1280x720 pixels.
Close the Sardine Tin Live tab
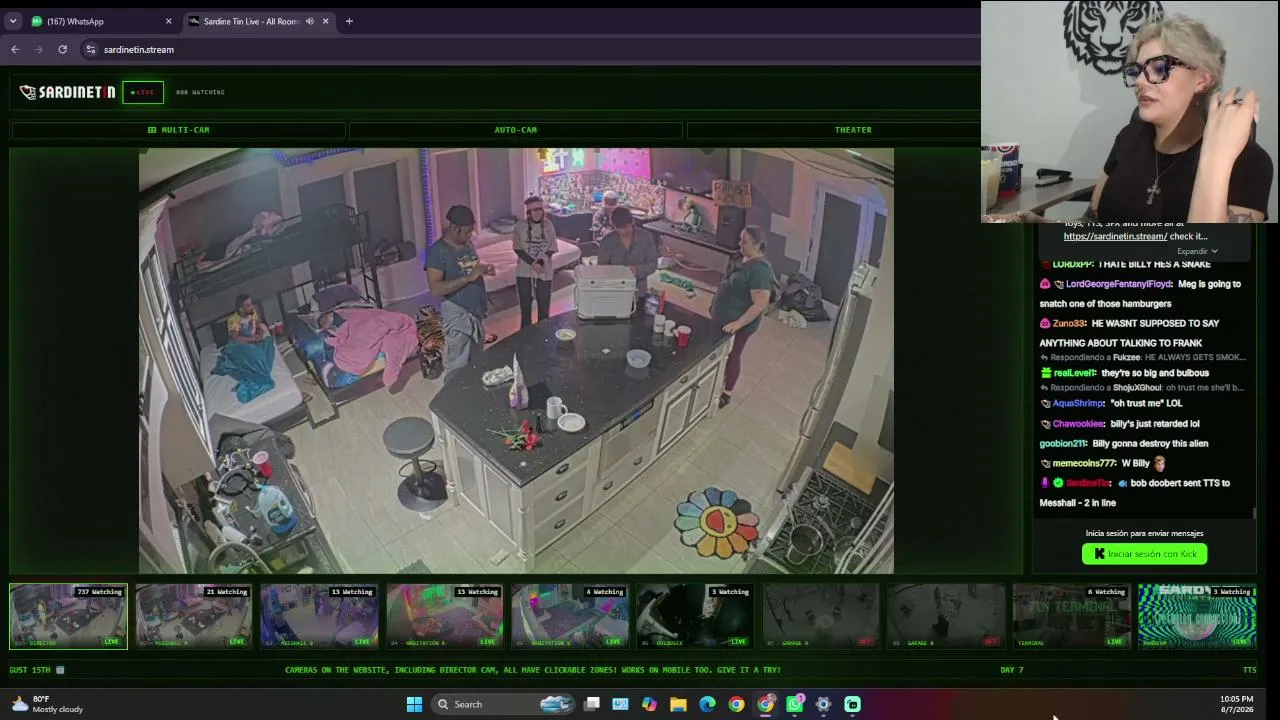tap(326, 21)
